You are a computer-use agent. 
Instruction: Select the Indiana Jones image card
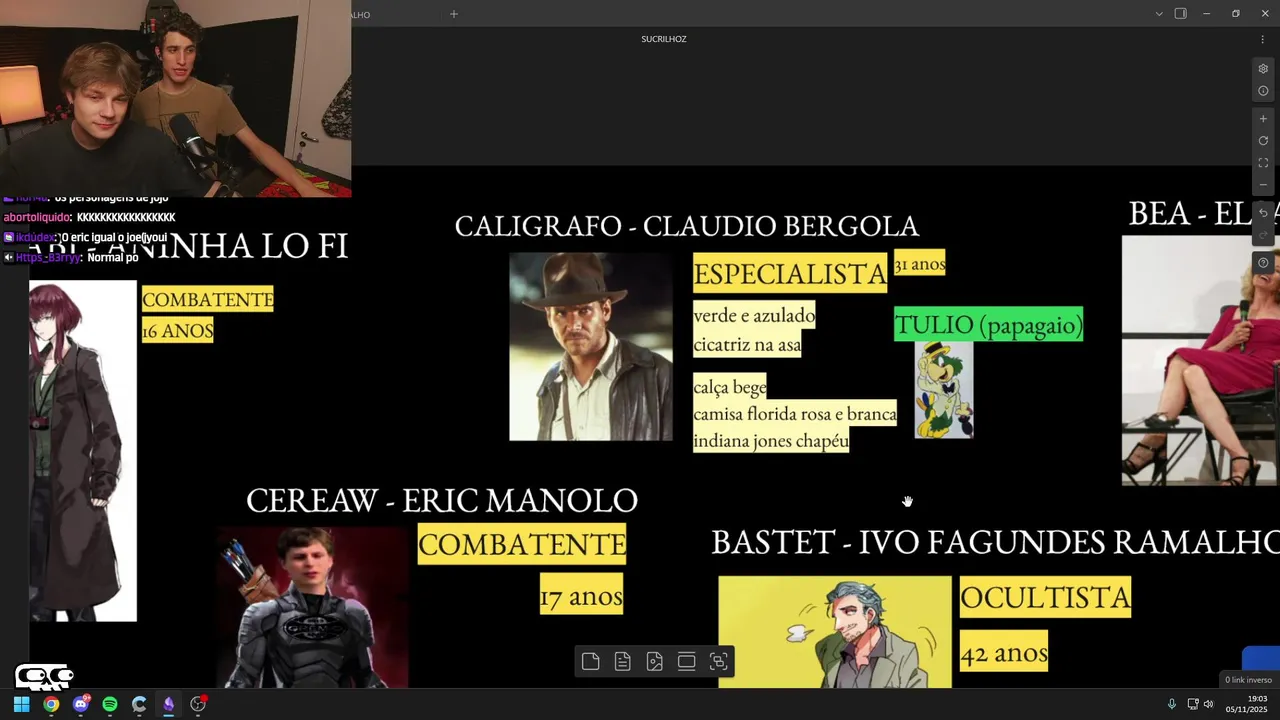tap(591, 346)
